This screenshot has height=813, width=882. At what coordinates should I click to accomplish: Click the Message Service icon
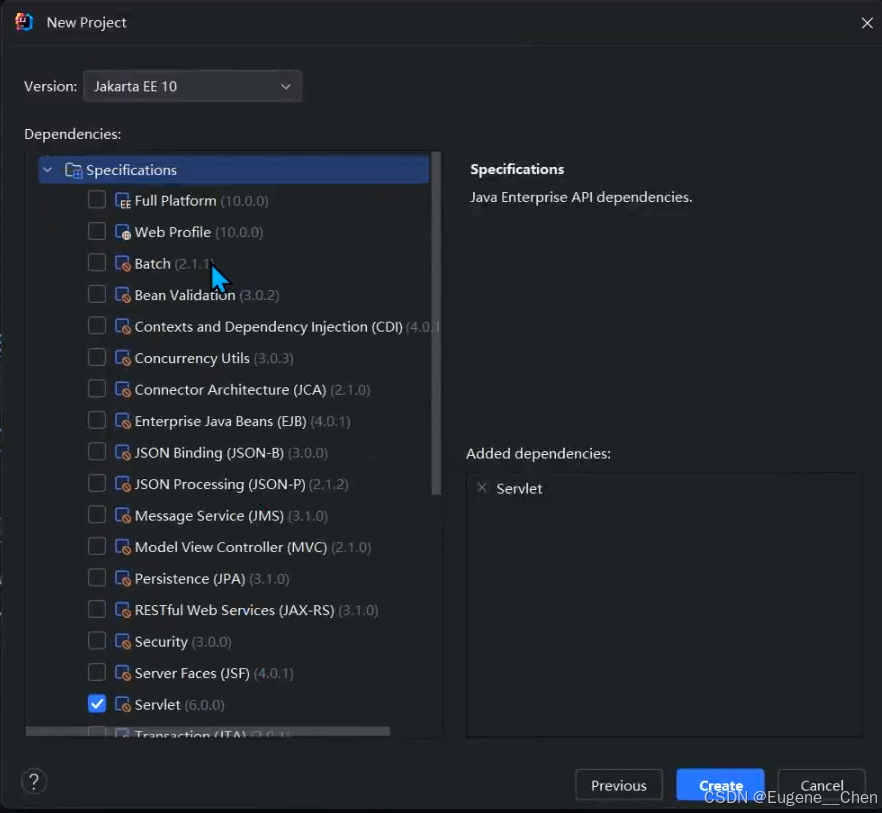click(x=123, y=516)
